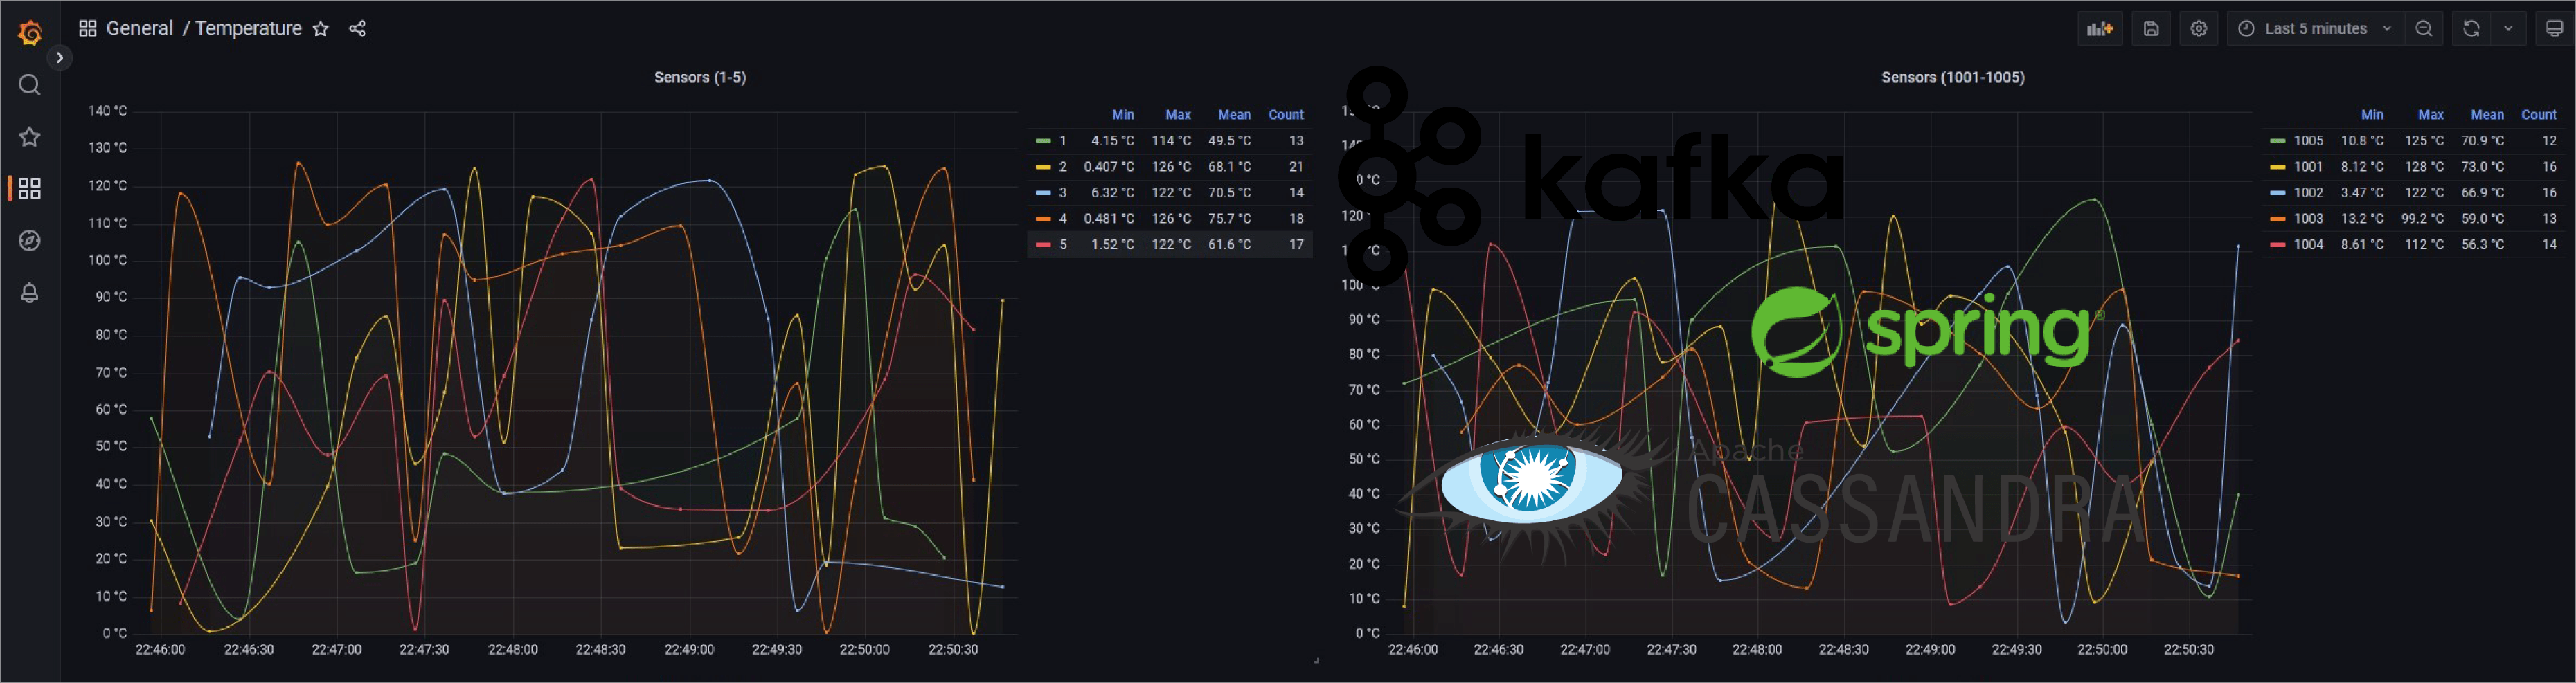Sort Sensors (1001-1005) legend by Count
The width and height of the screenshot is (2576, 683).
[2539, 115]
